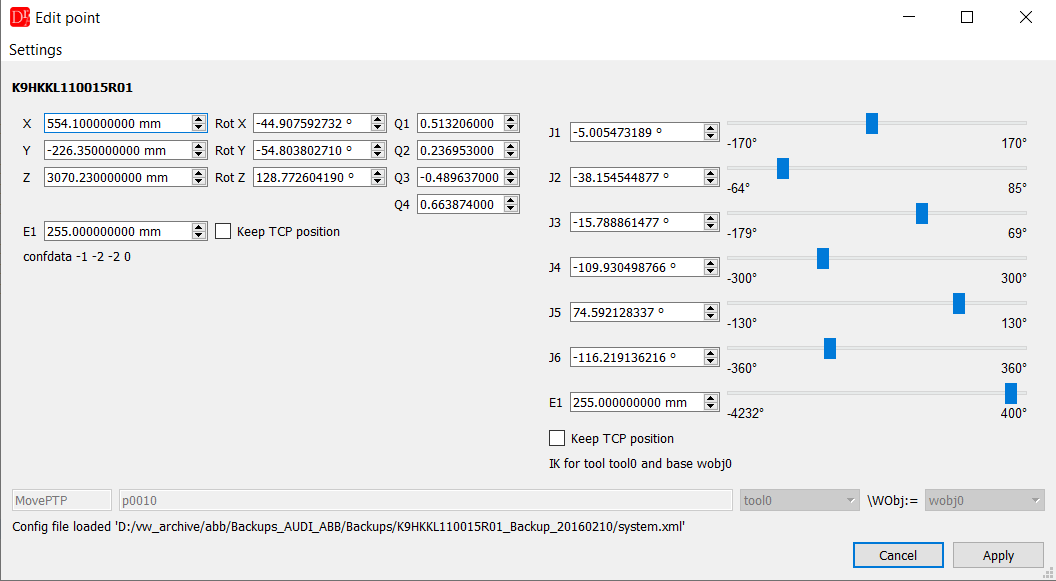
Task: Maximize the Edit point window
Action: [x=967, y=18]
